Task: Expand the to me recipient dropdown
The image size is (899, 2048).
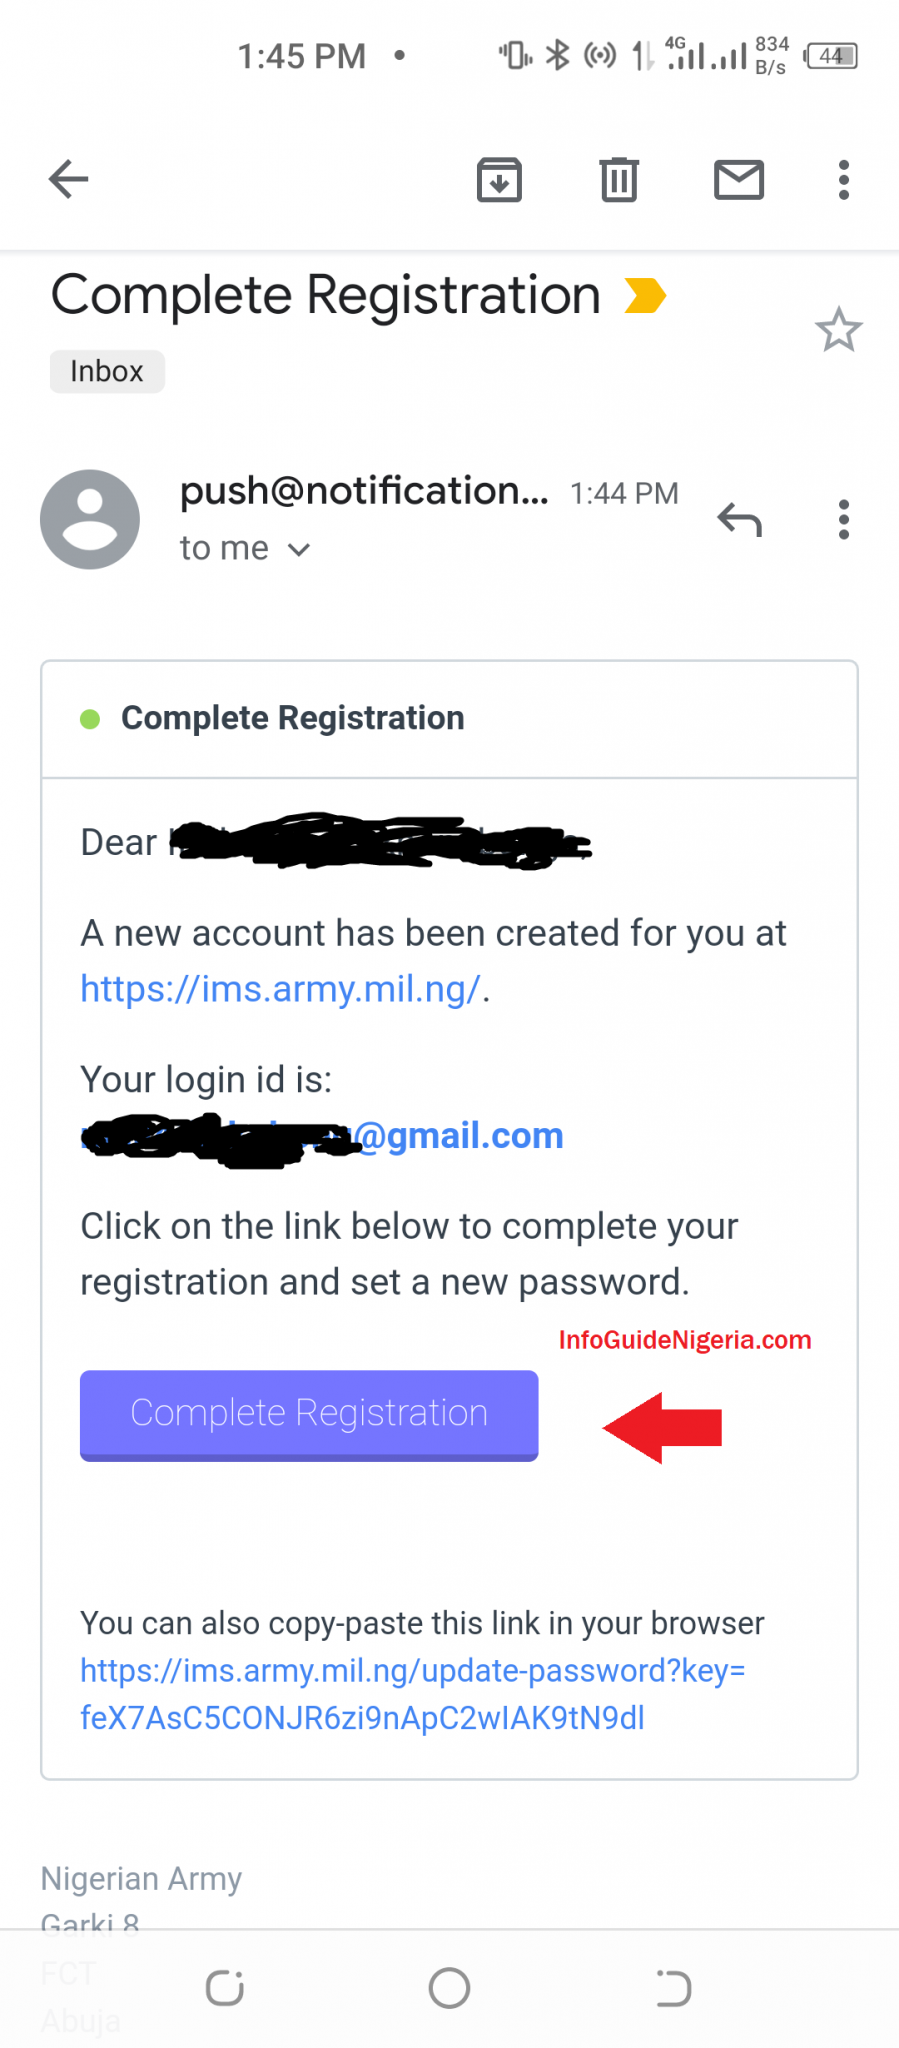Action: (x=298, y=549)
